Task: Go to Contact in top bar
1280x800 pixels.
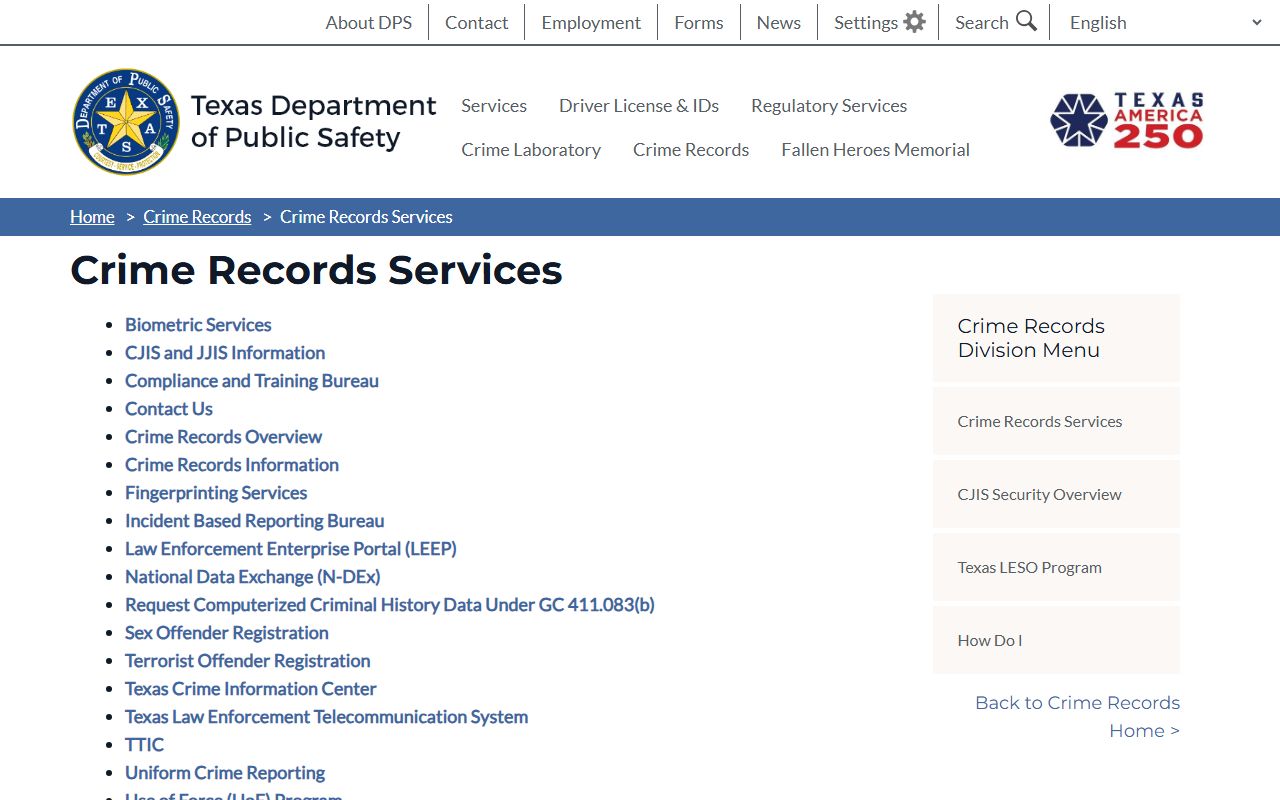Action: coord(477,22)
